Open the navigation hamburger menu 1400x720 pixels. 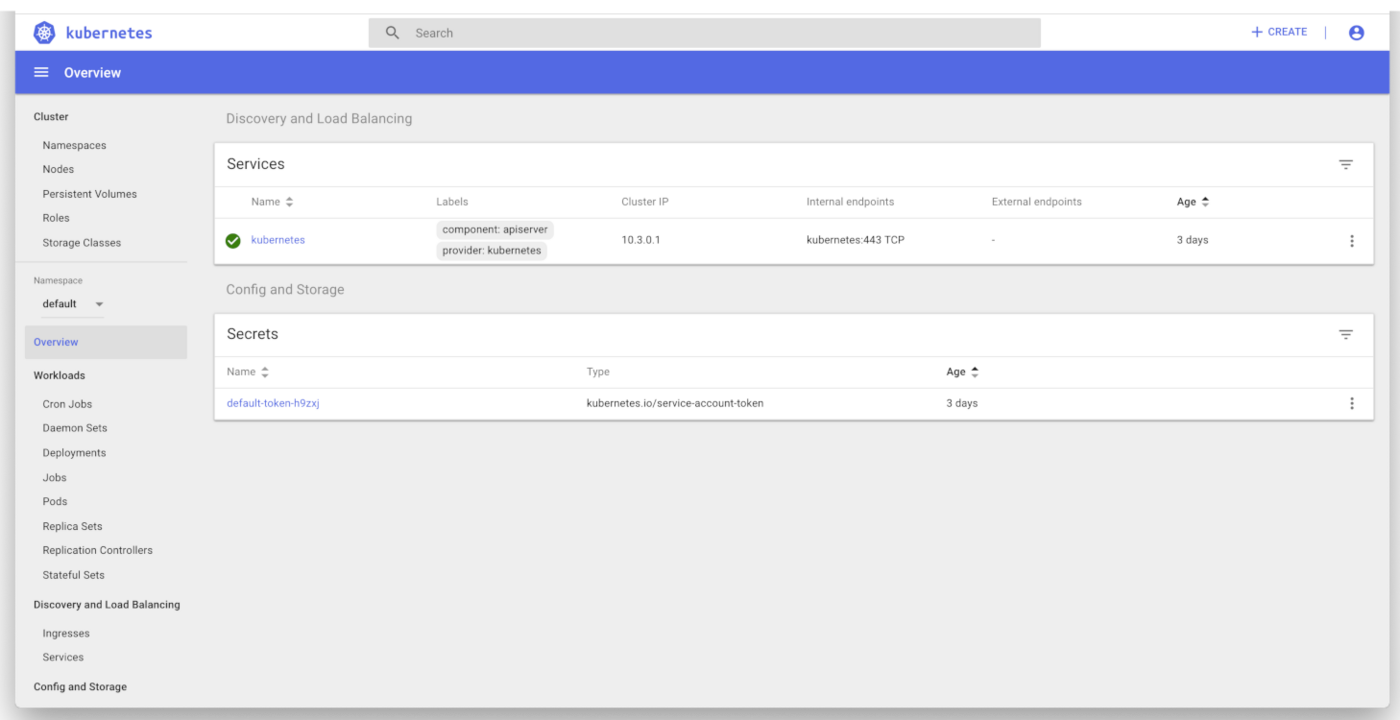pos(40,71)
